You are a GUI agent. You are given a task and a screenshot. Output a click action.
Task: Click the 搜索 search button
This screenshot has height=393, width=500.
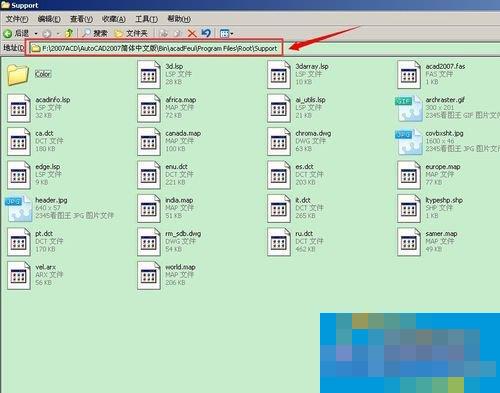(x=95, y=33)
